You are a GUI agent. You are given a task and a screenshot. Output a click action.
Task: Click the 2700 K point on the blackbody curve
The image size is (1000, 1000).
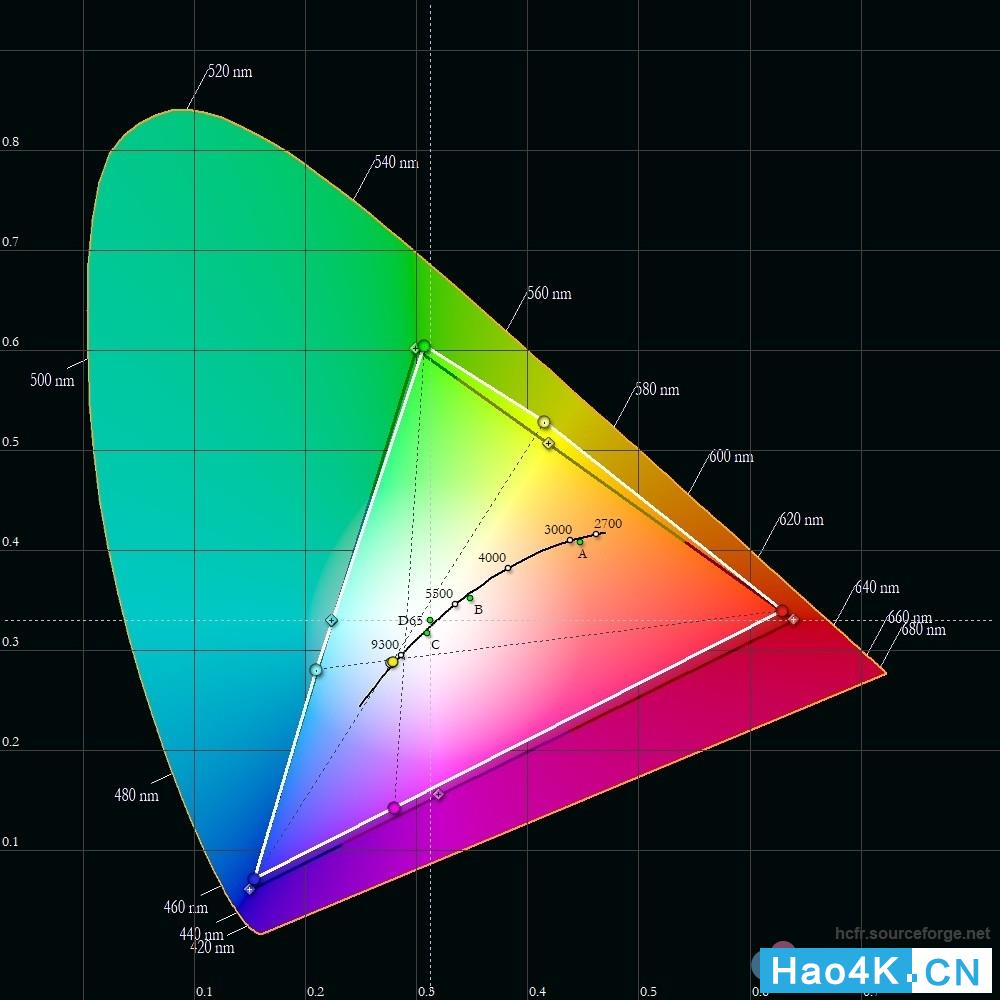[595, 533]
